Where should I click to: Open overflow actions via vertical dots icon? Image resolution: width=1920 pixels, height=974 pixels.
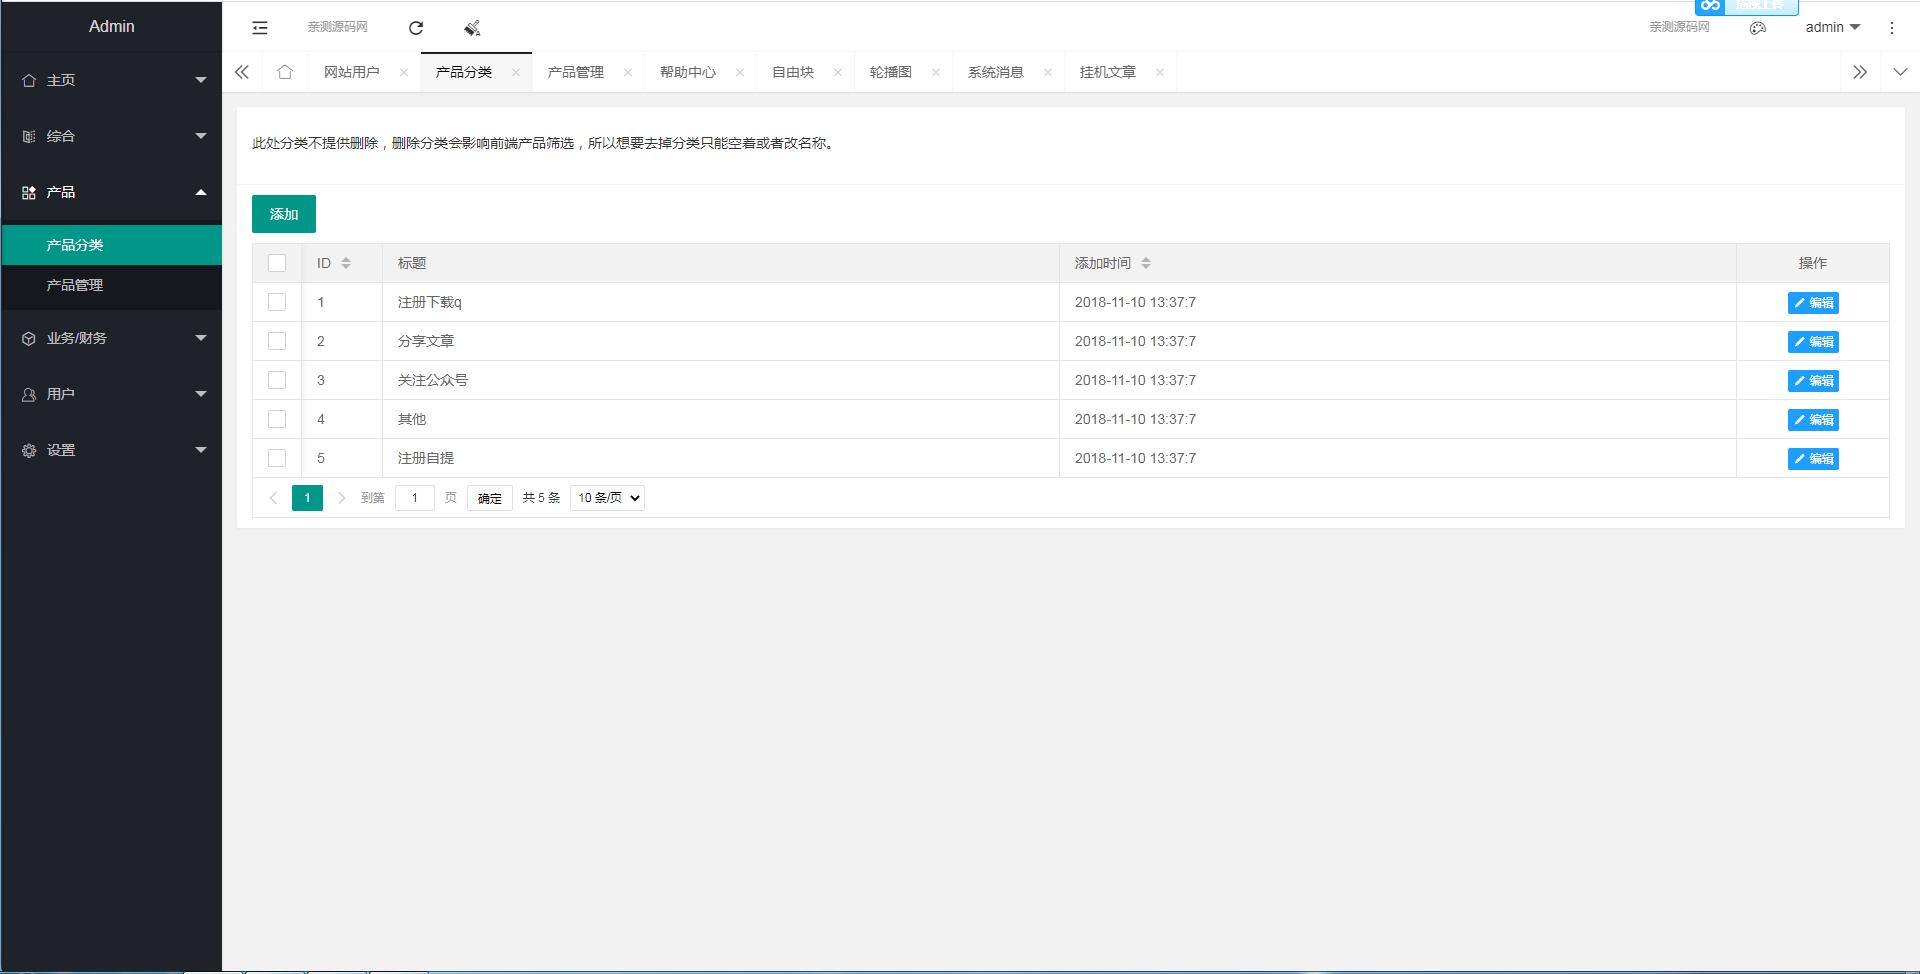pos(1892,27)
